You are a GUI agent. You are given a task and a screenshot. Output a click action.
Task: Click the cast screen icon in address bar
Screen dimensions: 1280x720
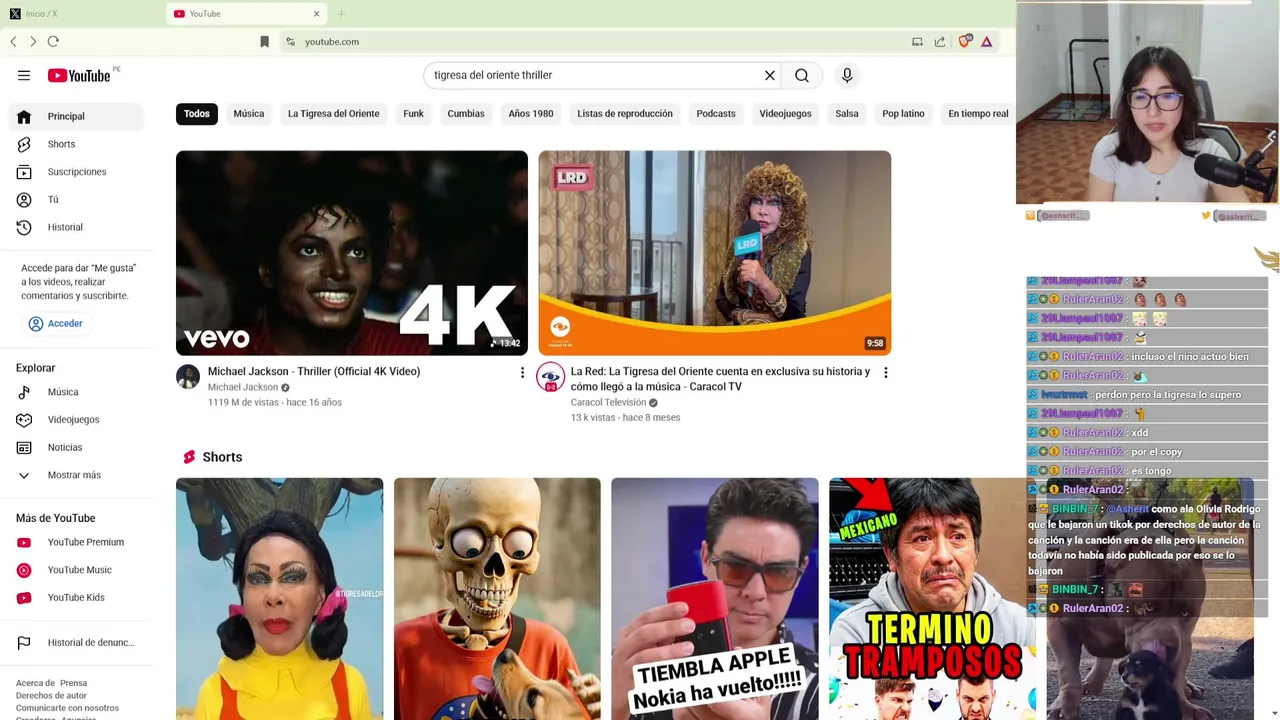[917, 42]
